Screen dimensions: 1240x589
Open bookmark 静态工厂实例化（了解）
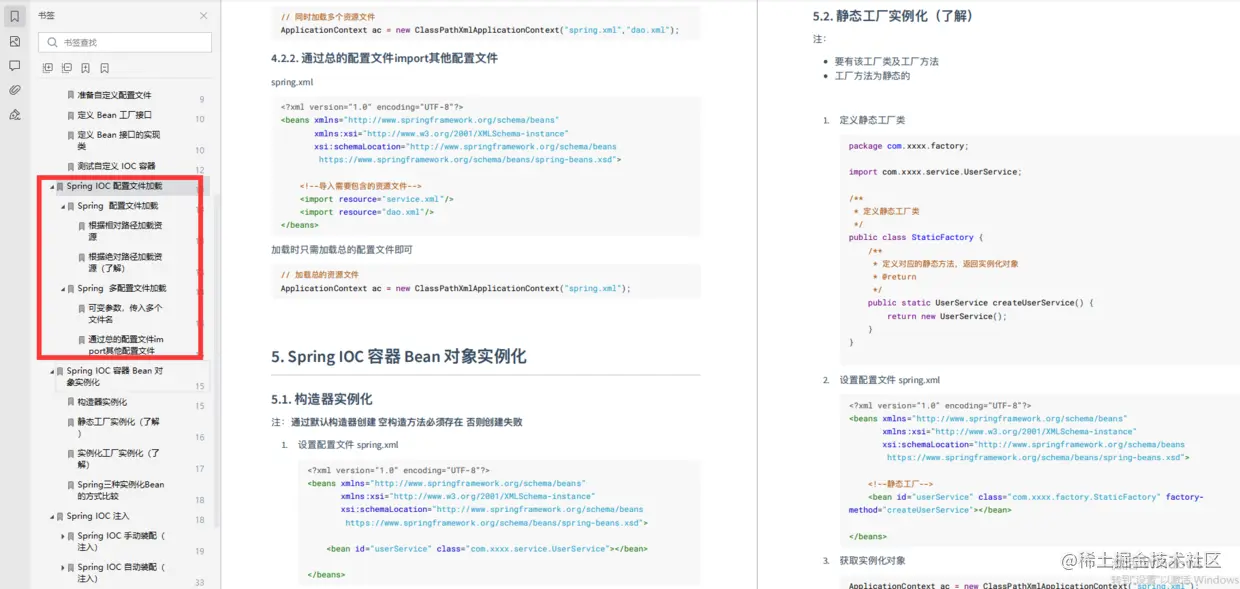pyautogui.click(x=119, y=427)
